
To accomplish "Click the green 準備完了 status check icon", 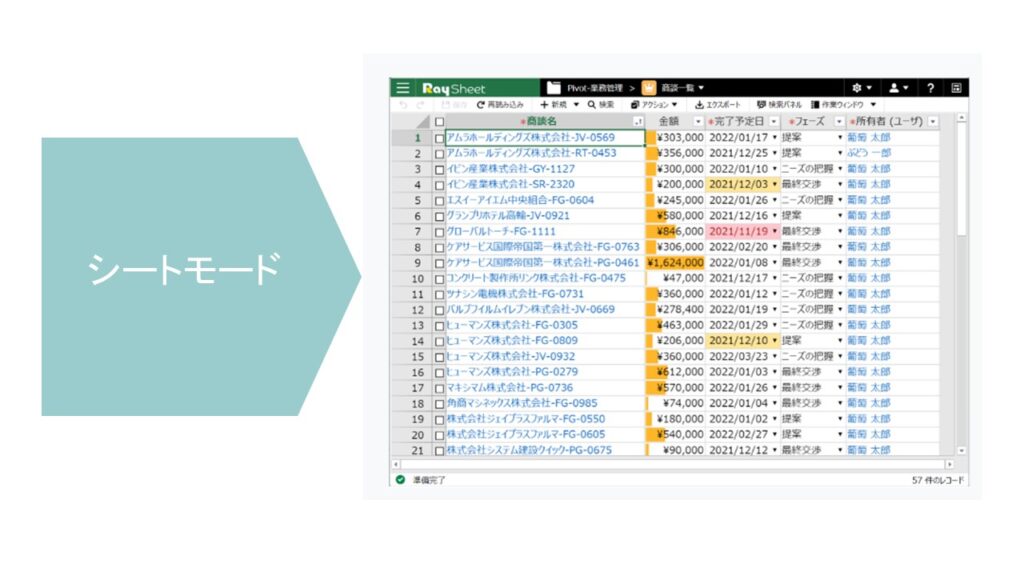I will (400, 480).
